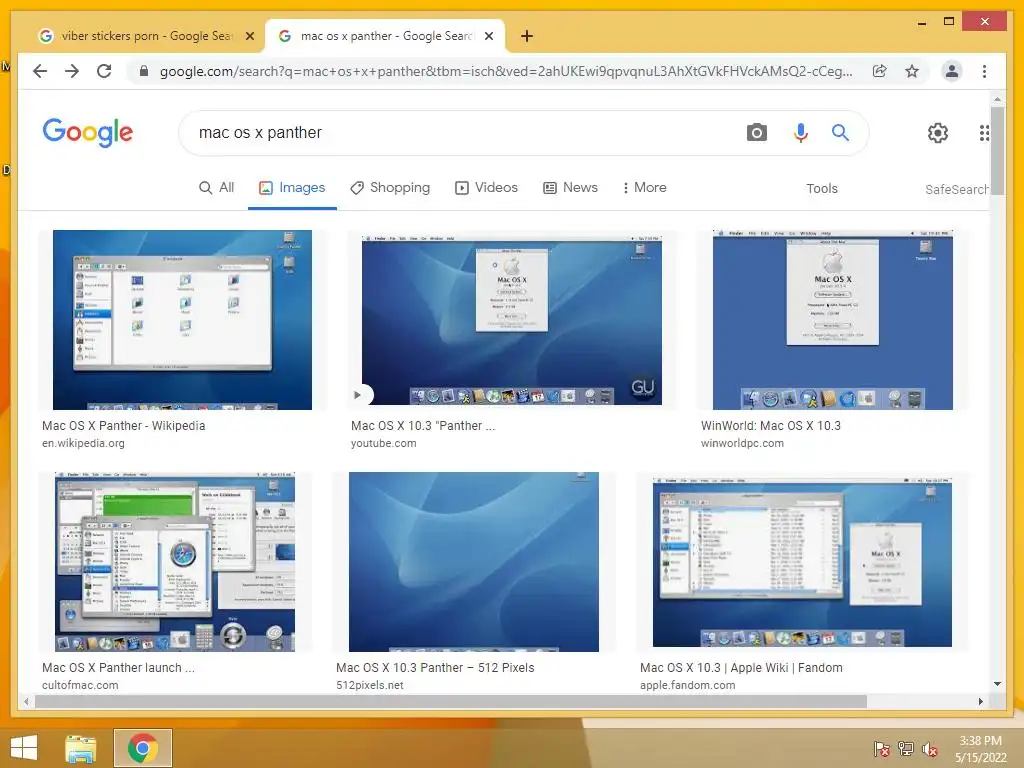Open the YouTube Mac OS X 10.3 thumbnail
This screenshot has width=1024, height=768.
pyautogui.click(x=511, y=320)
